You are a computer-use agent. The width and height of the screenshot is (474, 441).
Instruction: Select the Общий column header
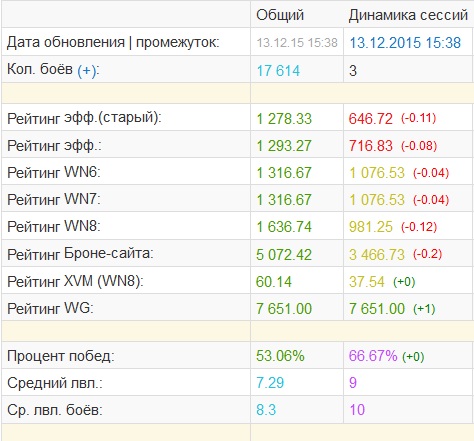click(x=280, y=15)
